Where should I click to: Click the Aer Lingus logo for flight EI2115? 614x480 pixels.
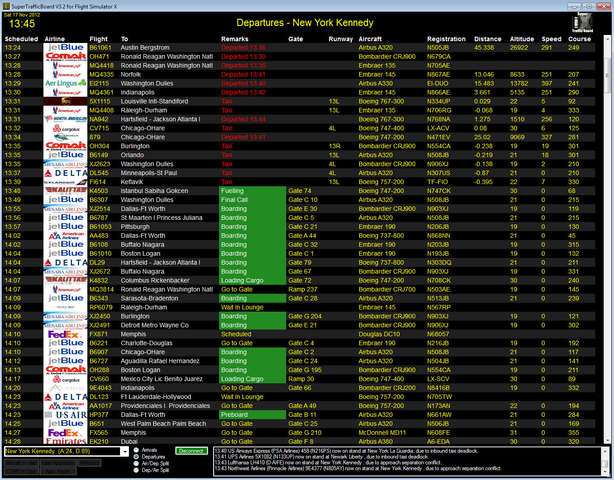point(65,83)
